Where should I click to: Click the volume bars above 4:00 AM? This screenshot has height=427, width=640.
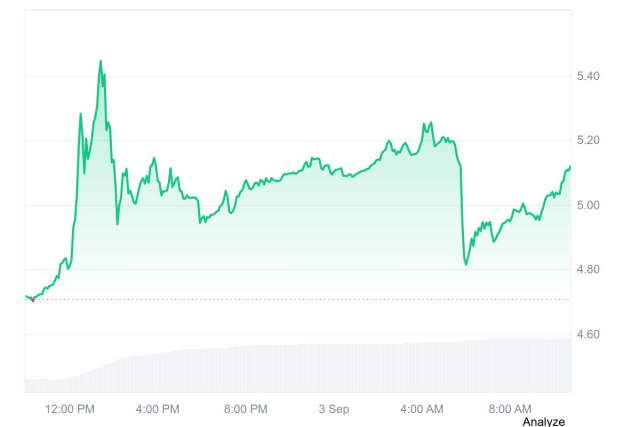click(422, 366)
